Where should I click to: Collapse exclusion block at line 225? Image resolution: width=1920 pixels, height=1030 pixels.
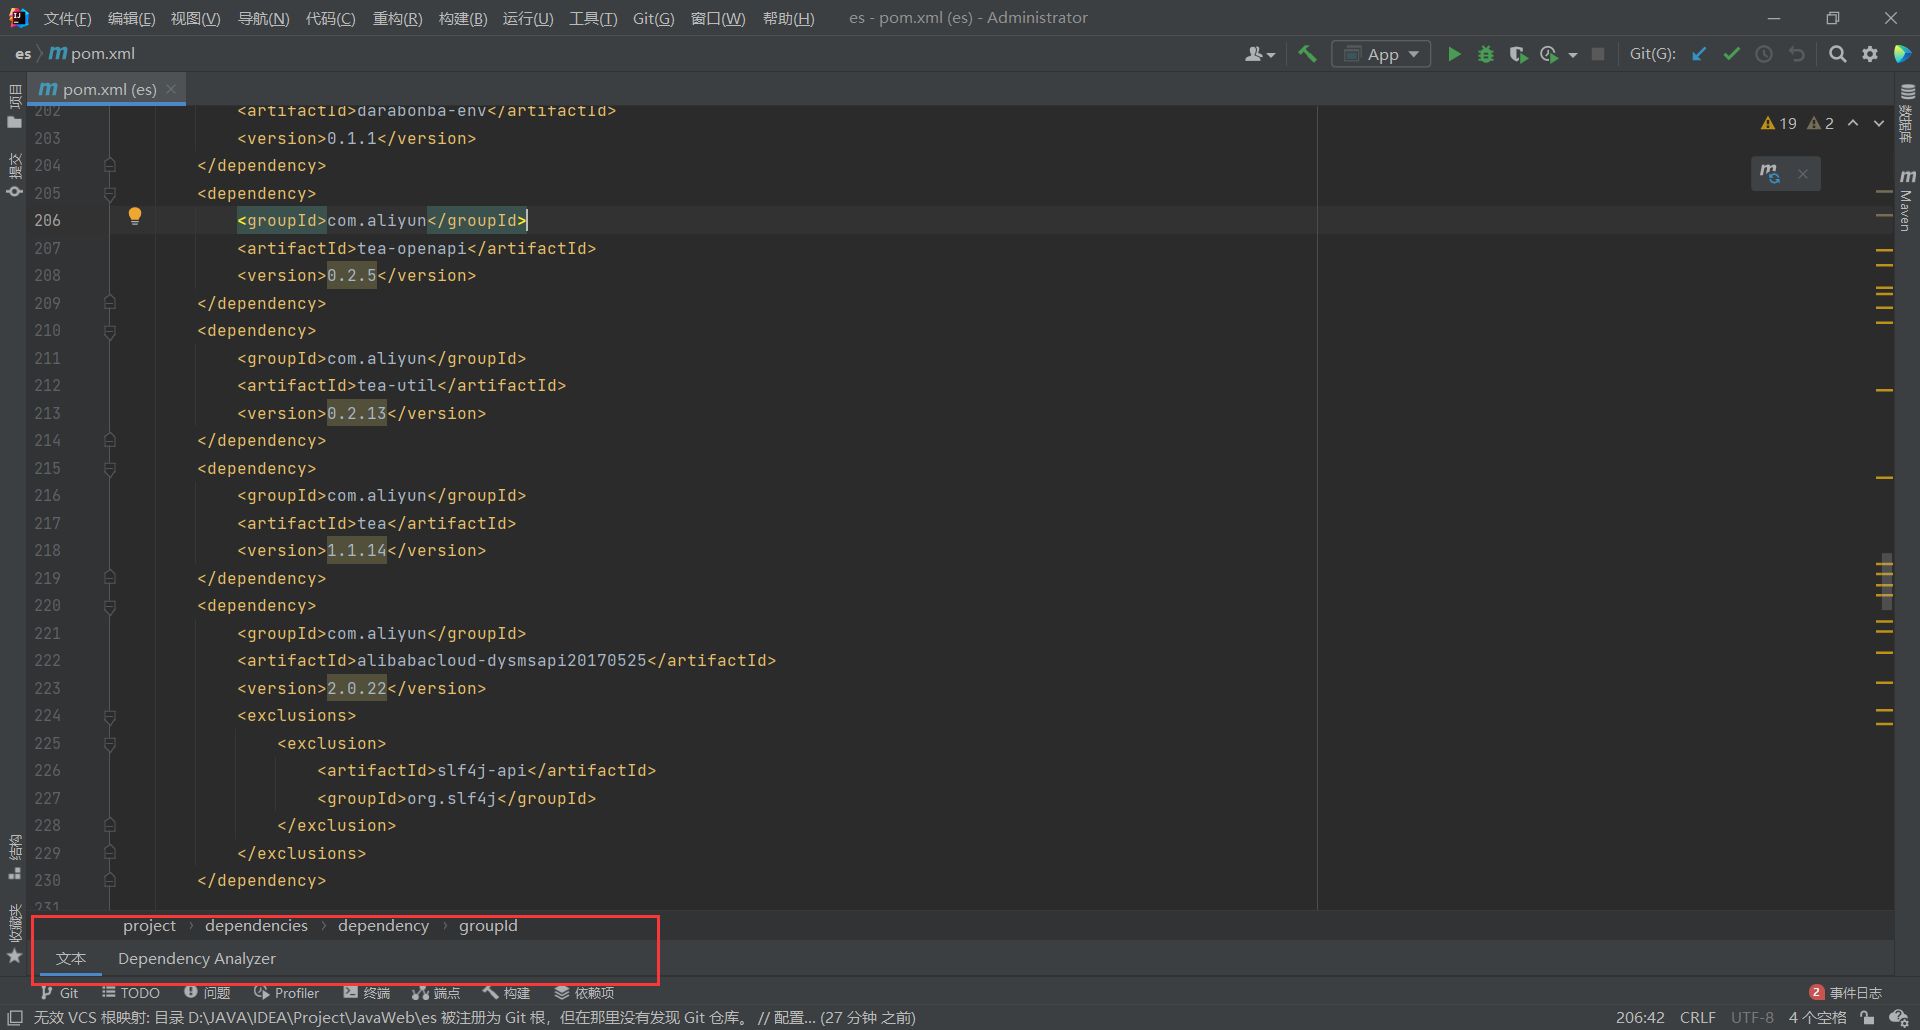pyautogui.click(x=110, y=743)
